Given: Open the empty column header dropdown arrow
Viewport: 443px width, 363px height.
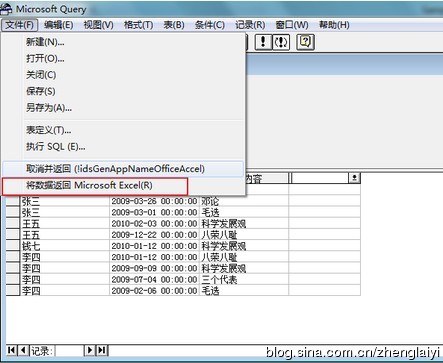Looking at the screenshot, I should click(354, 178).
